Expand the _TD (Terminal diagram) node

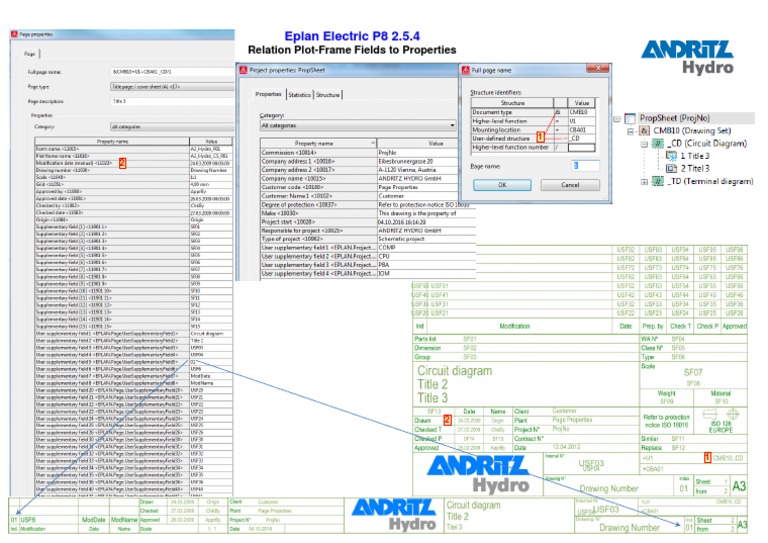tap(645, 182)
